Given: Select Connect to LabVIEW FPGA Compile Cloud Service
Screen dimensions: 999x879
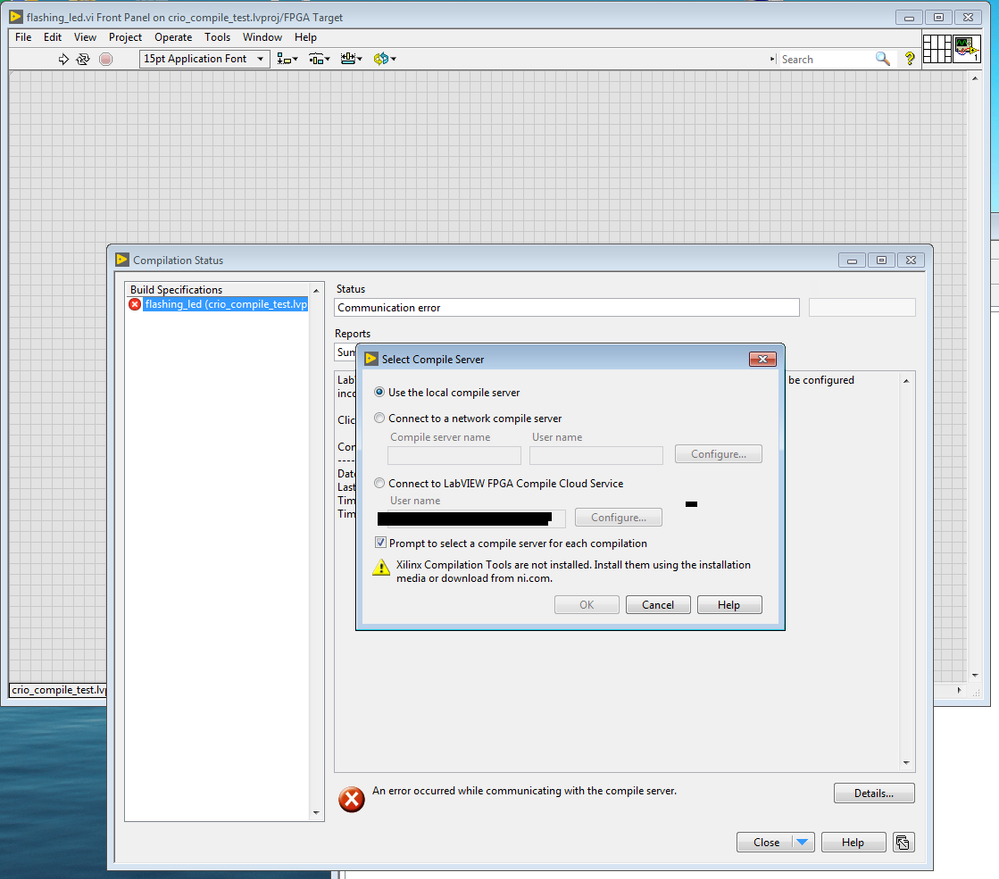Looking at the screenshot, I should coord(380,483).
